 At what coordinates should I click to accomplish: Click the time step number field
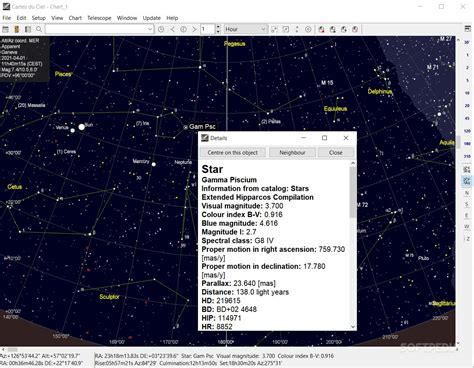tap(208, 29)
